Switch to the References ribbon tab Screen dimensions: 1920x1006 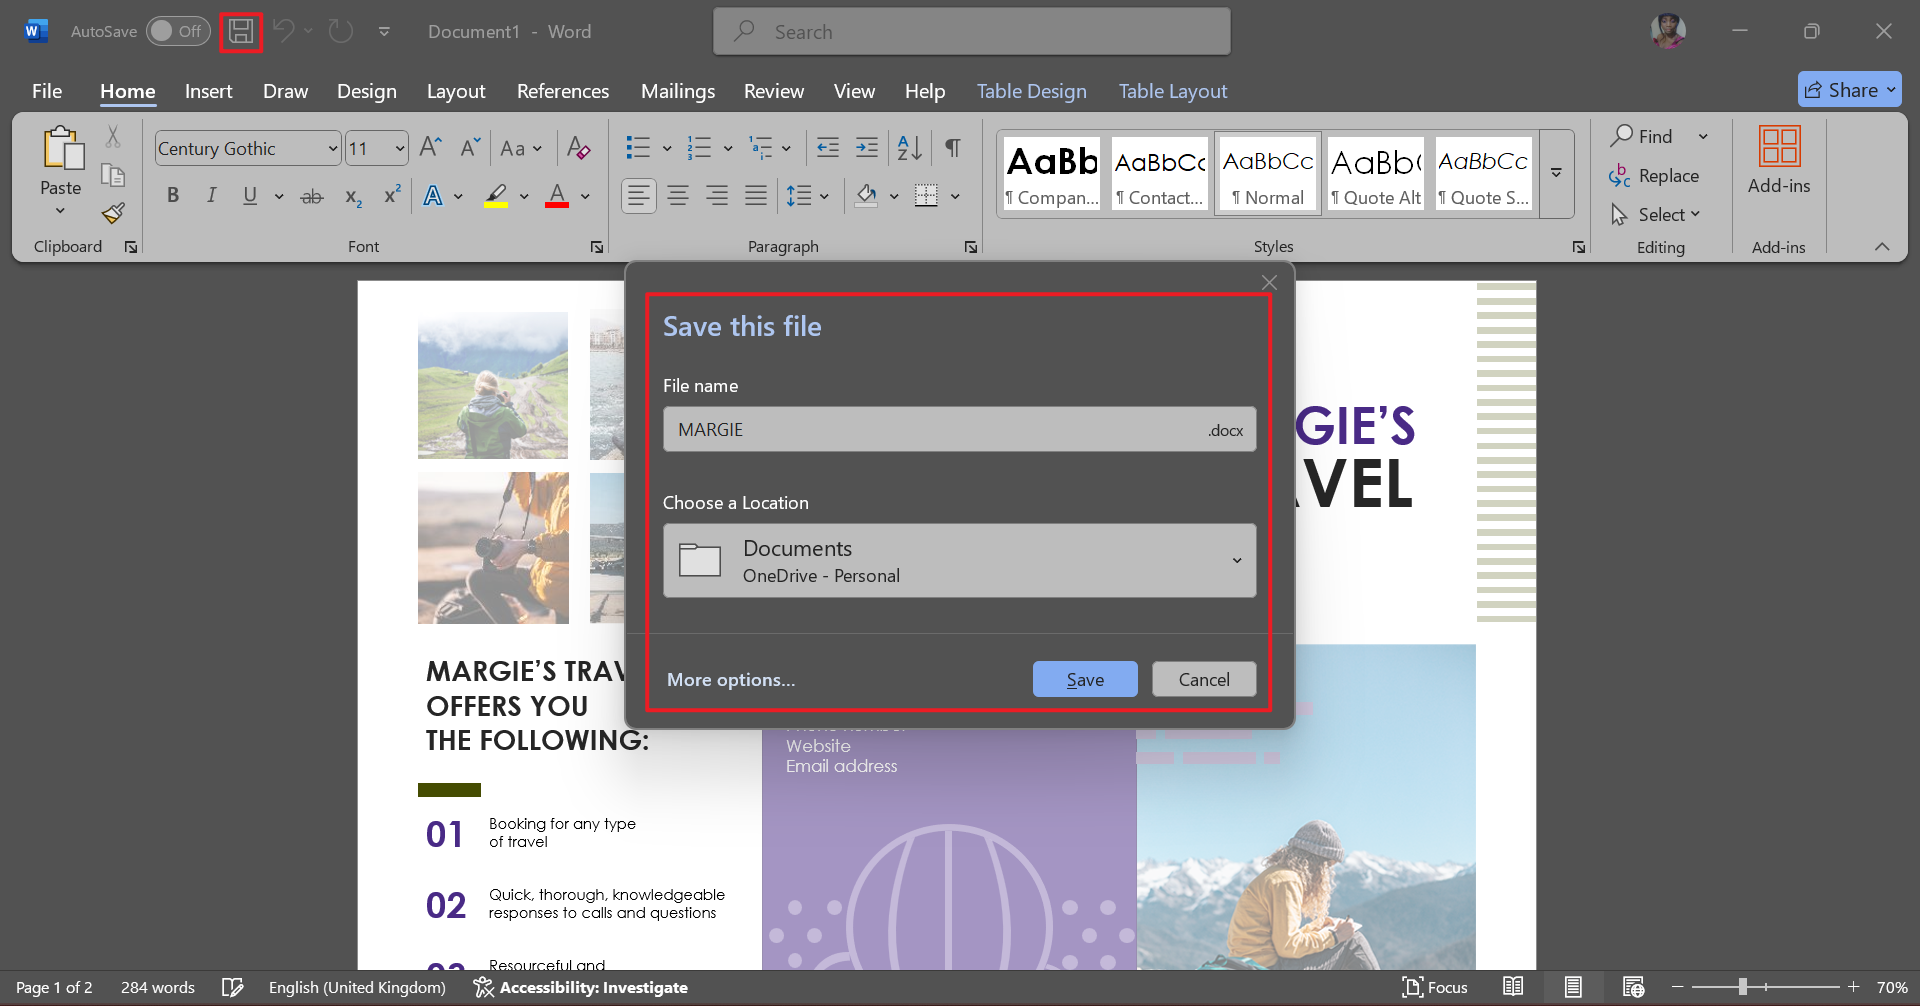[x=563, y=91]
